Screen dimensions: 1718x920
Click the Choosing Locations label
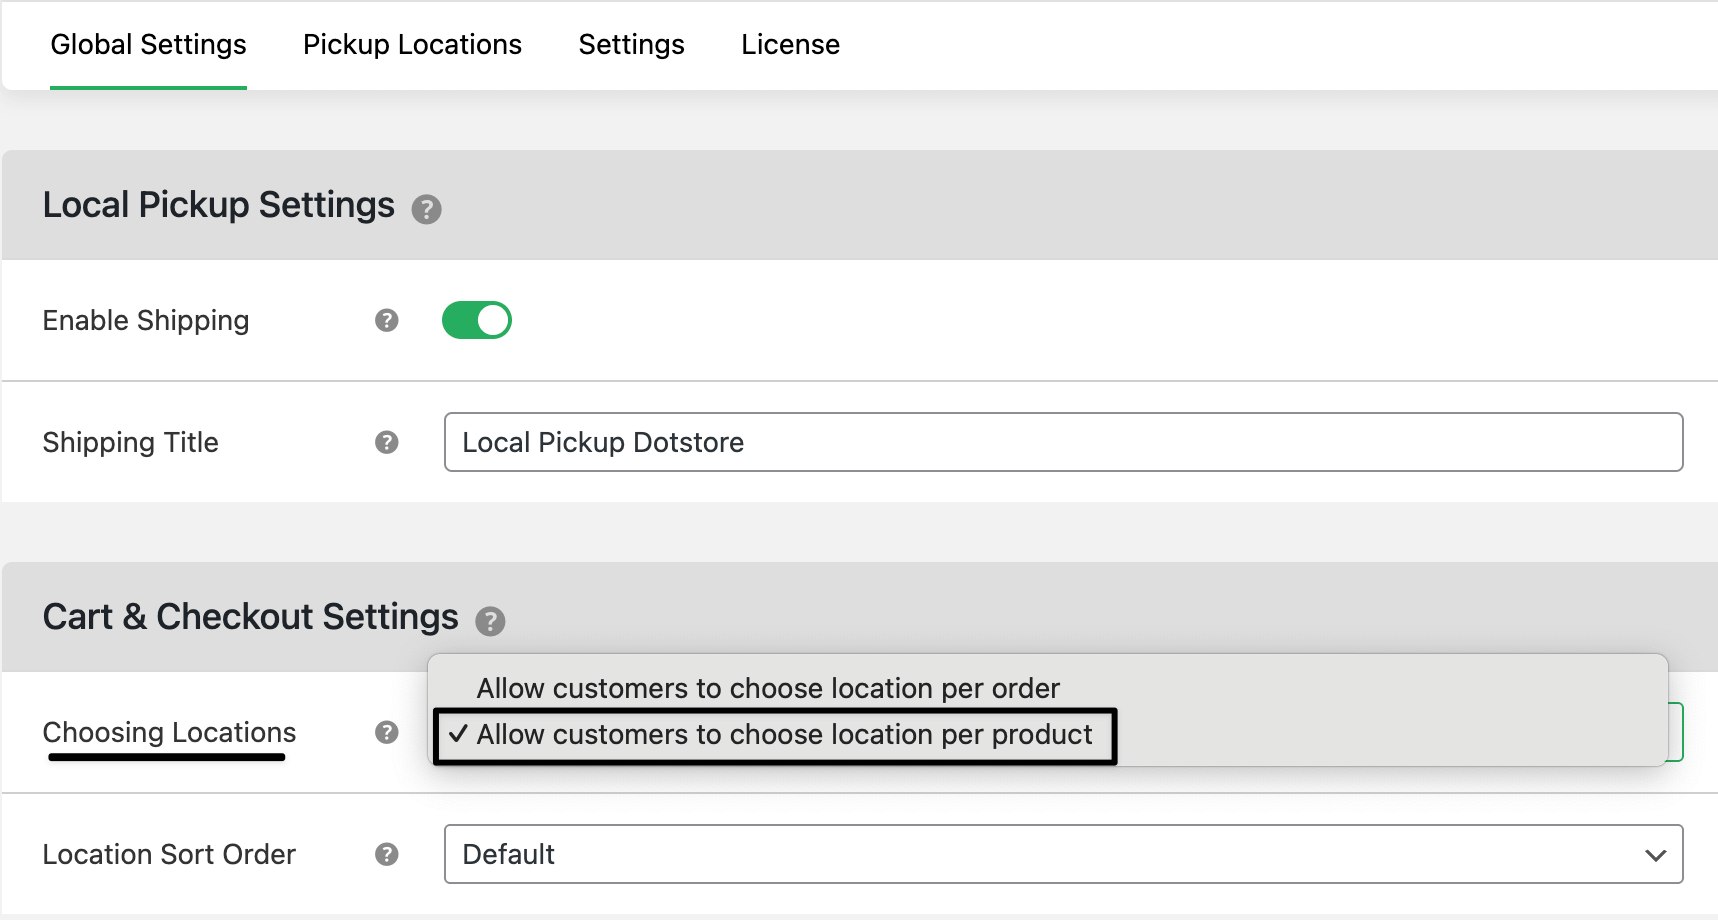click(x=169, y=732)
